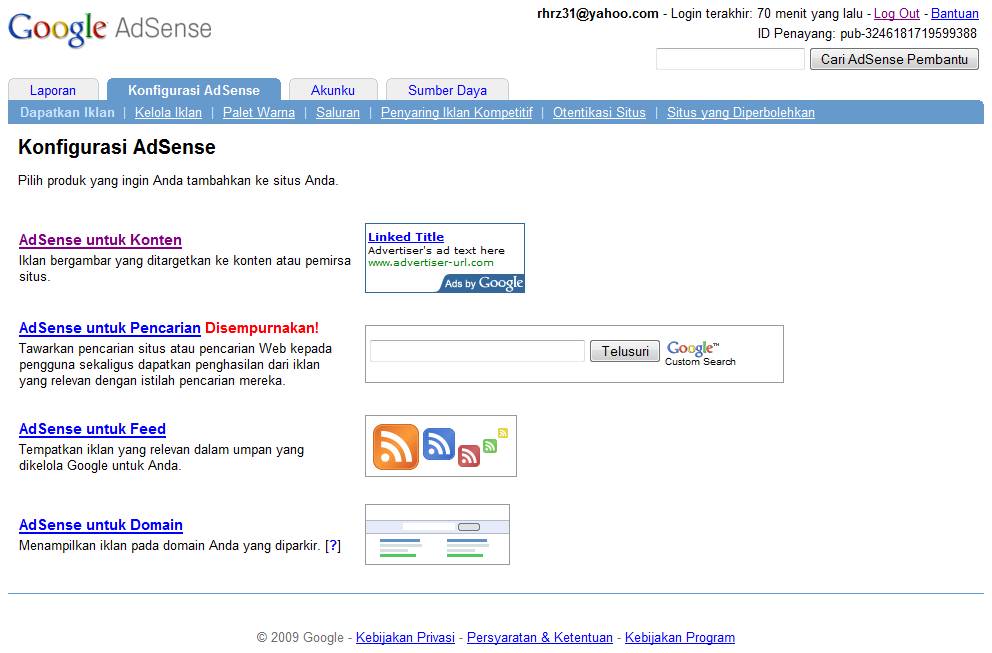The width and height of the screenshot is (992, 653).
Task: Open the Kebijakan Program link
Action: pyautogui.click(x=680, y=637)
